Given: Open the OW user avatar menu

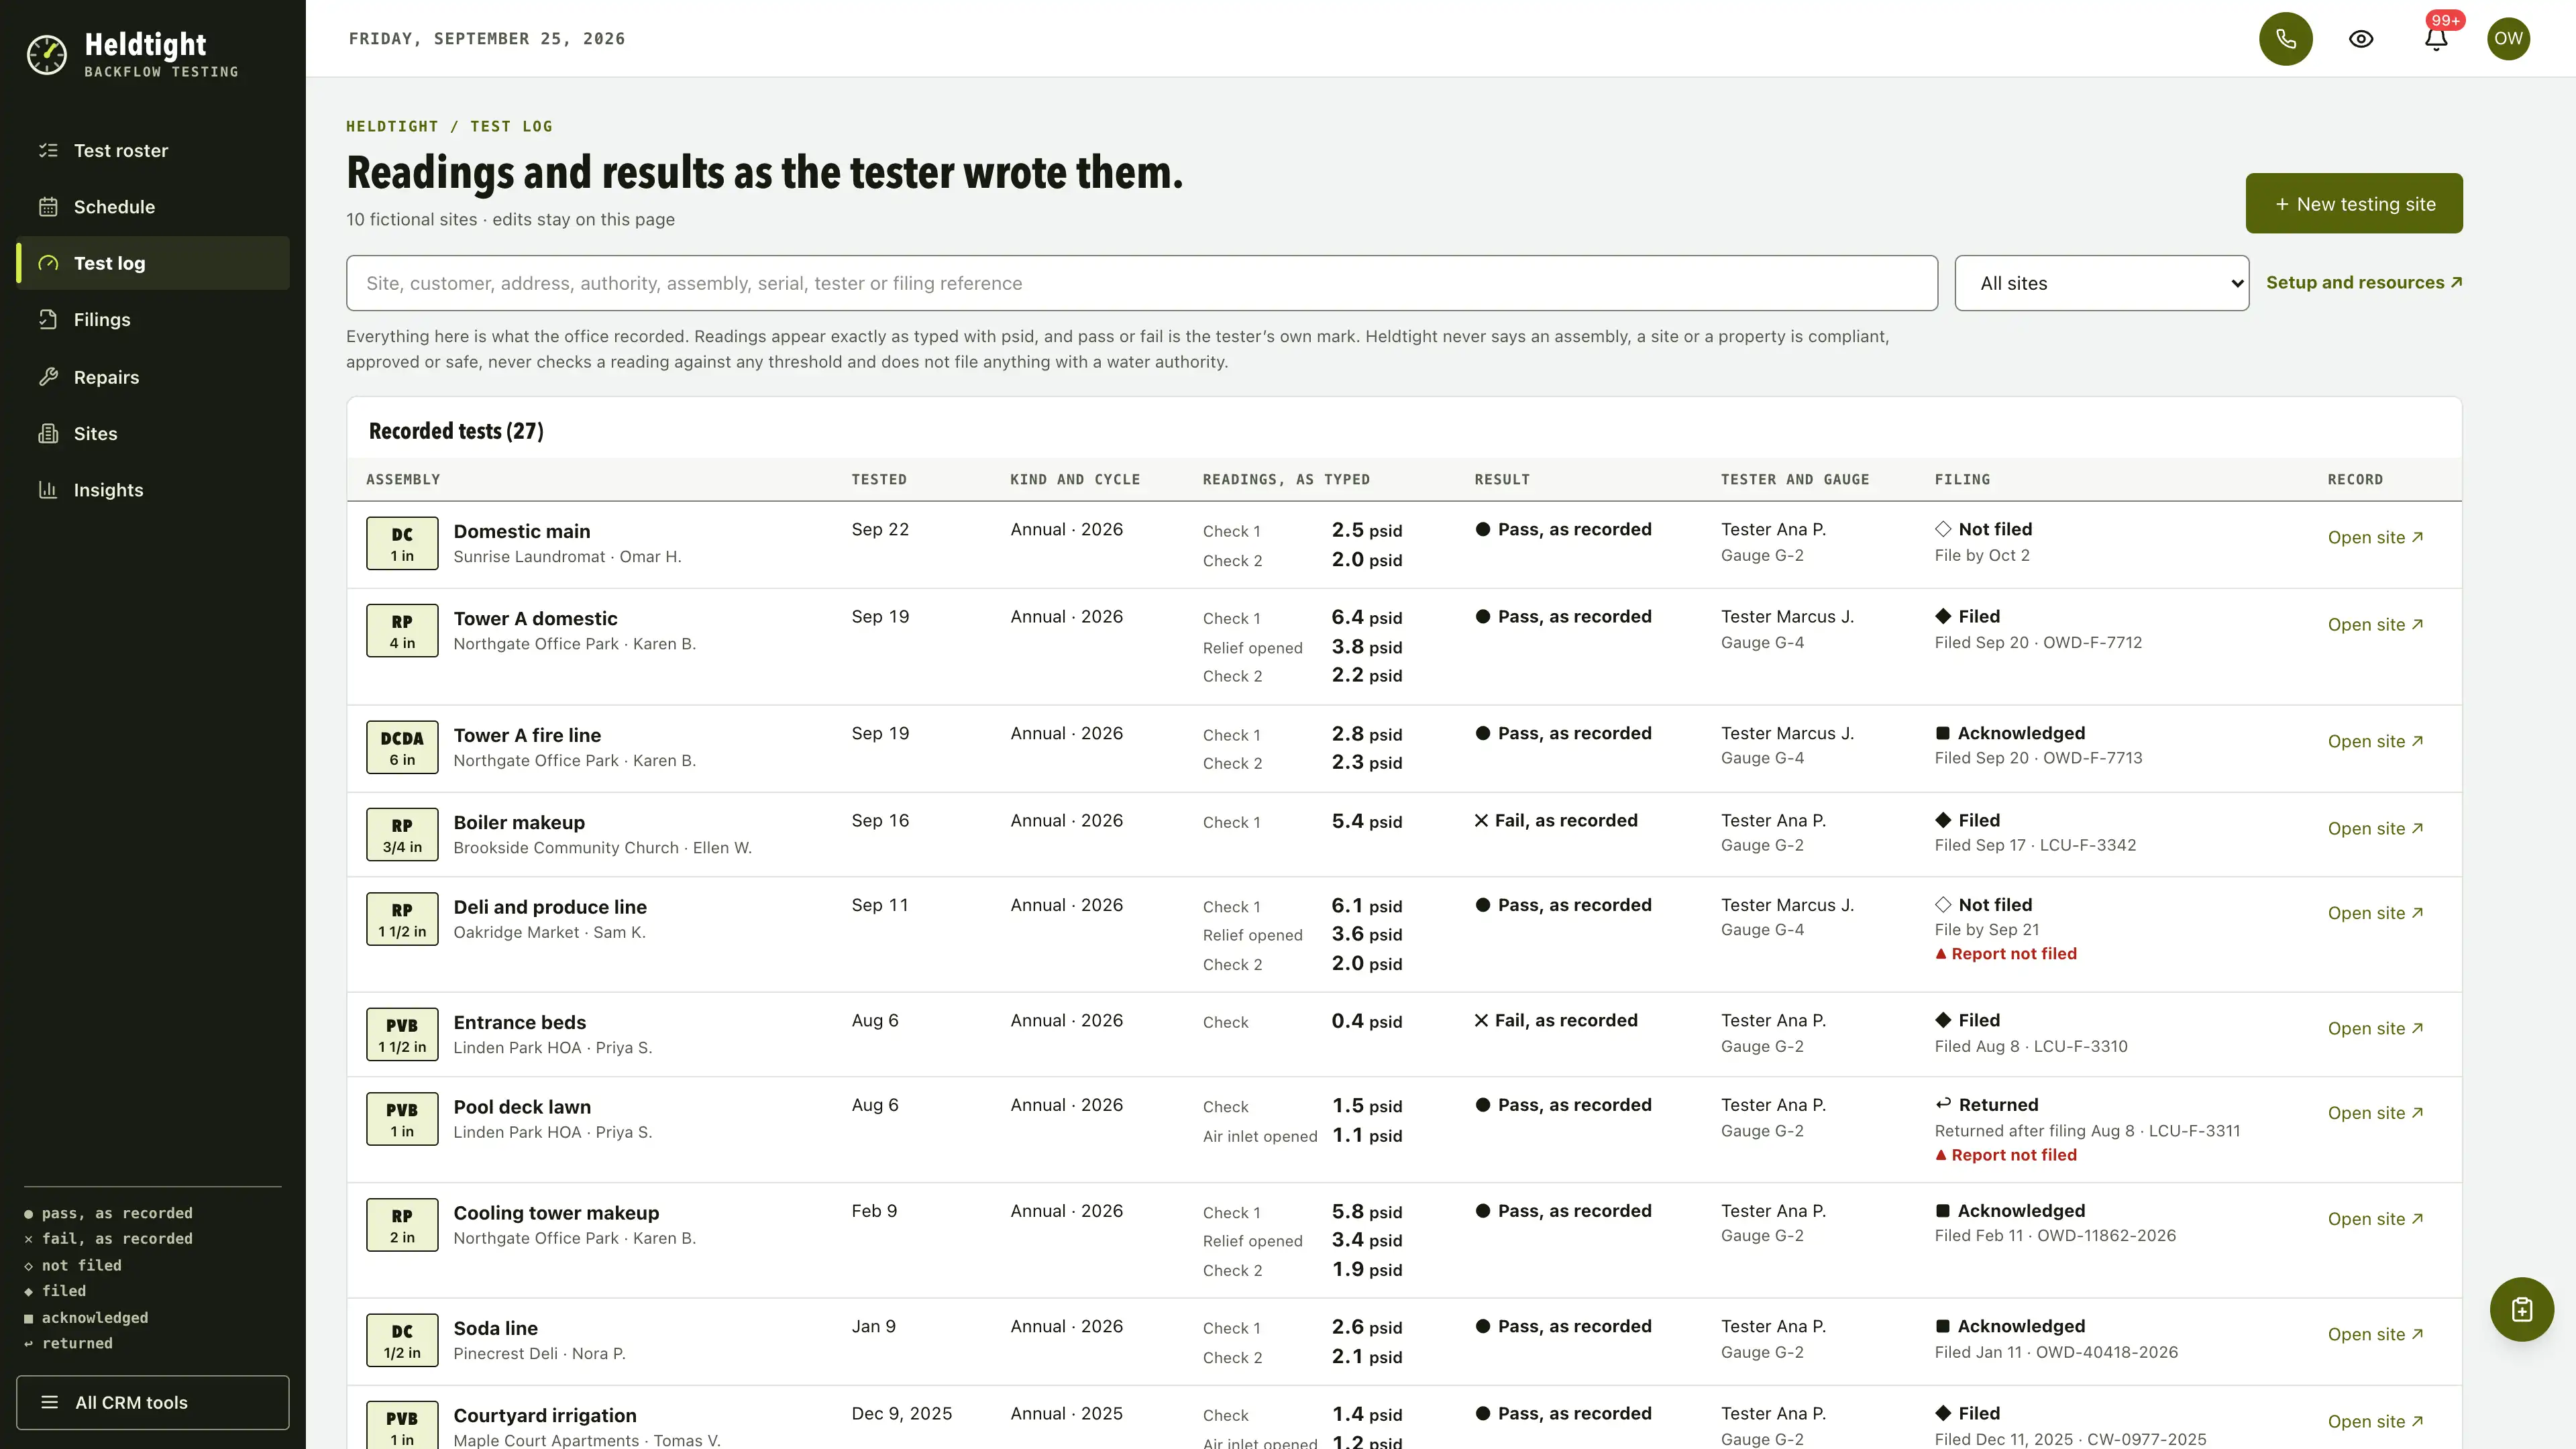Looking at the screenshot, I should [2508, 39].
